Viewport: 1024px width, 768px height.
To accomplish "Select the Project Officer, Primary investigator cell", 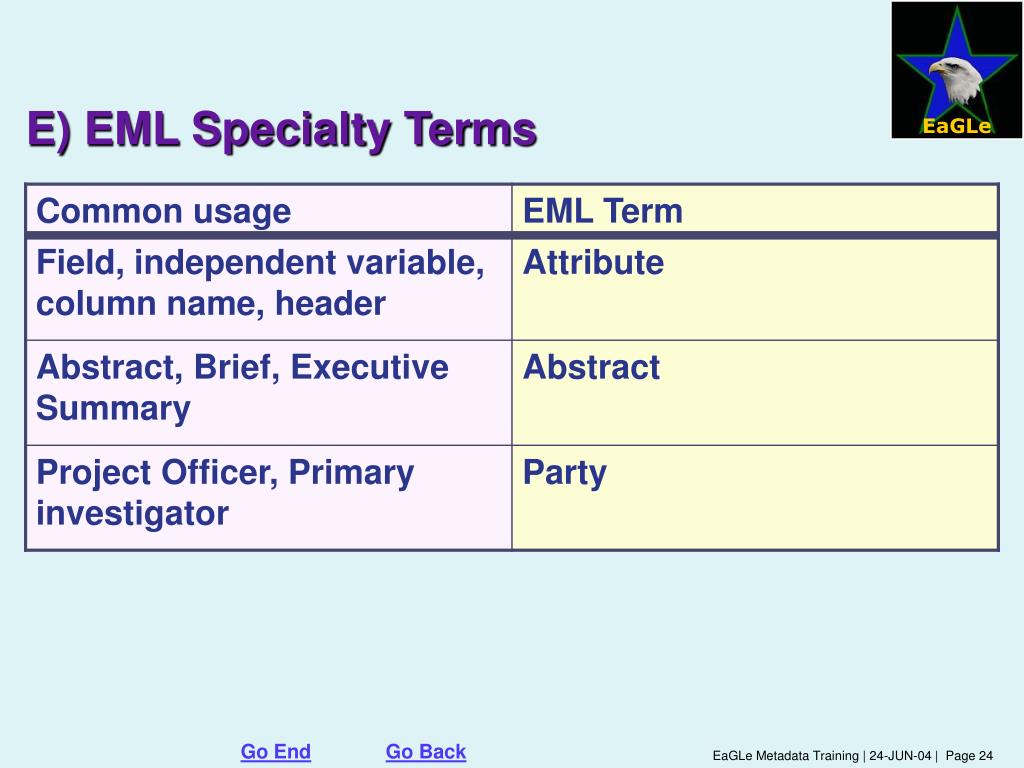I will pyautogui.click(x=268, y=498).
